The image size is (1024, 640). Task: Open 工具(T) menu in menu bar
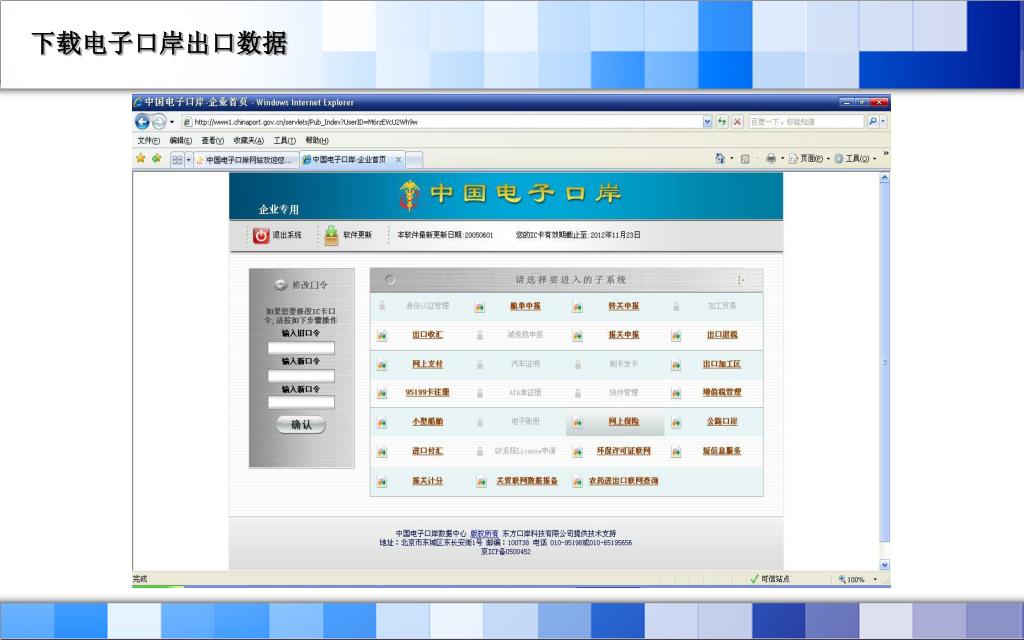[x=284, y=140]
